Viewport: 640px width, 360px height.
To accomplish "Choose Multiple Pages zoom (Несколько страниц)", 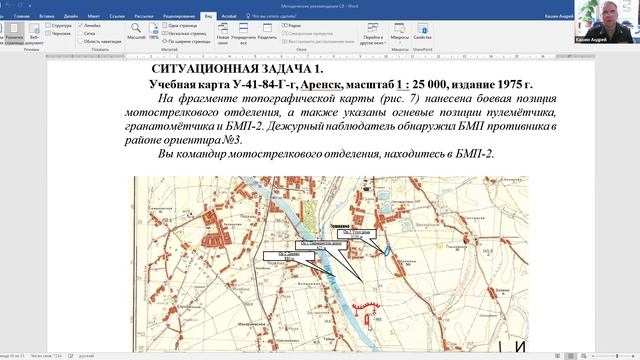I will tap(184, 33).
